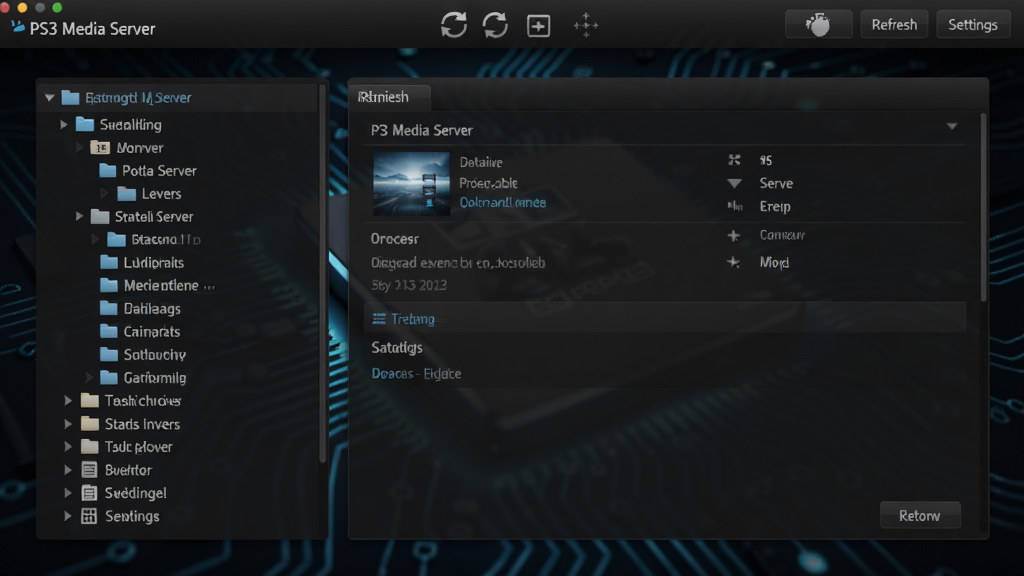The image size is (1024, 576).
Task: Click the icon beside Serve
Action: (735, 184)
